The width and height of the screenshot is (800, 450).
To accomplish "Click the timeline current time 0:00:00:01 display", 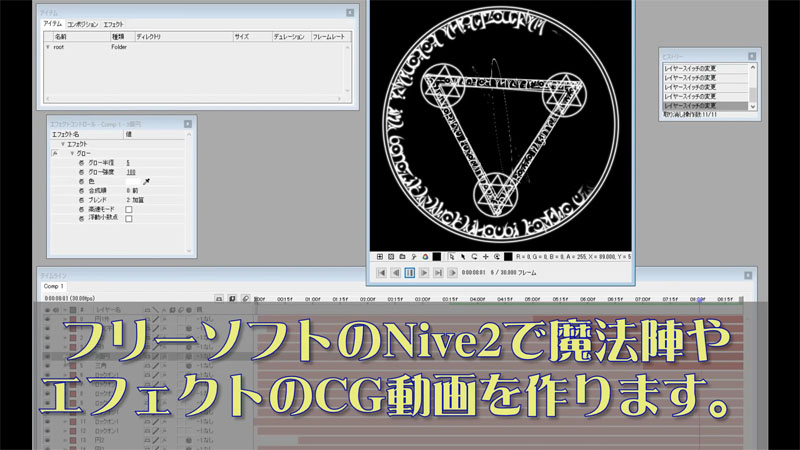I will (69, 298).
